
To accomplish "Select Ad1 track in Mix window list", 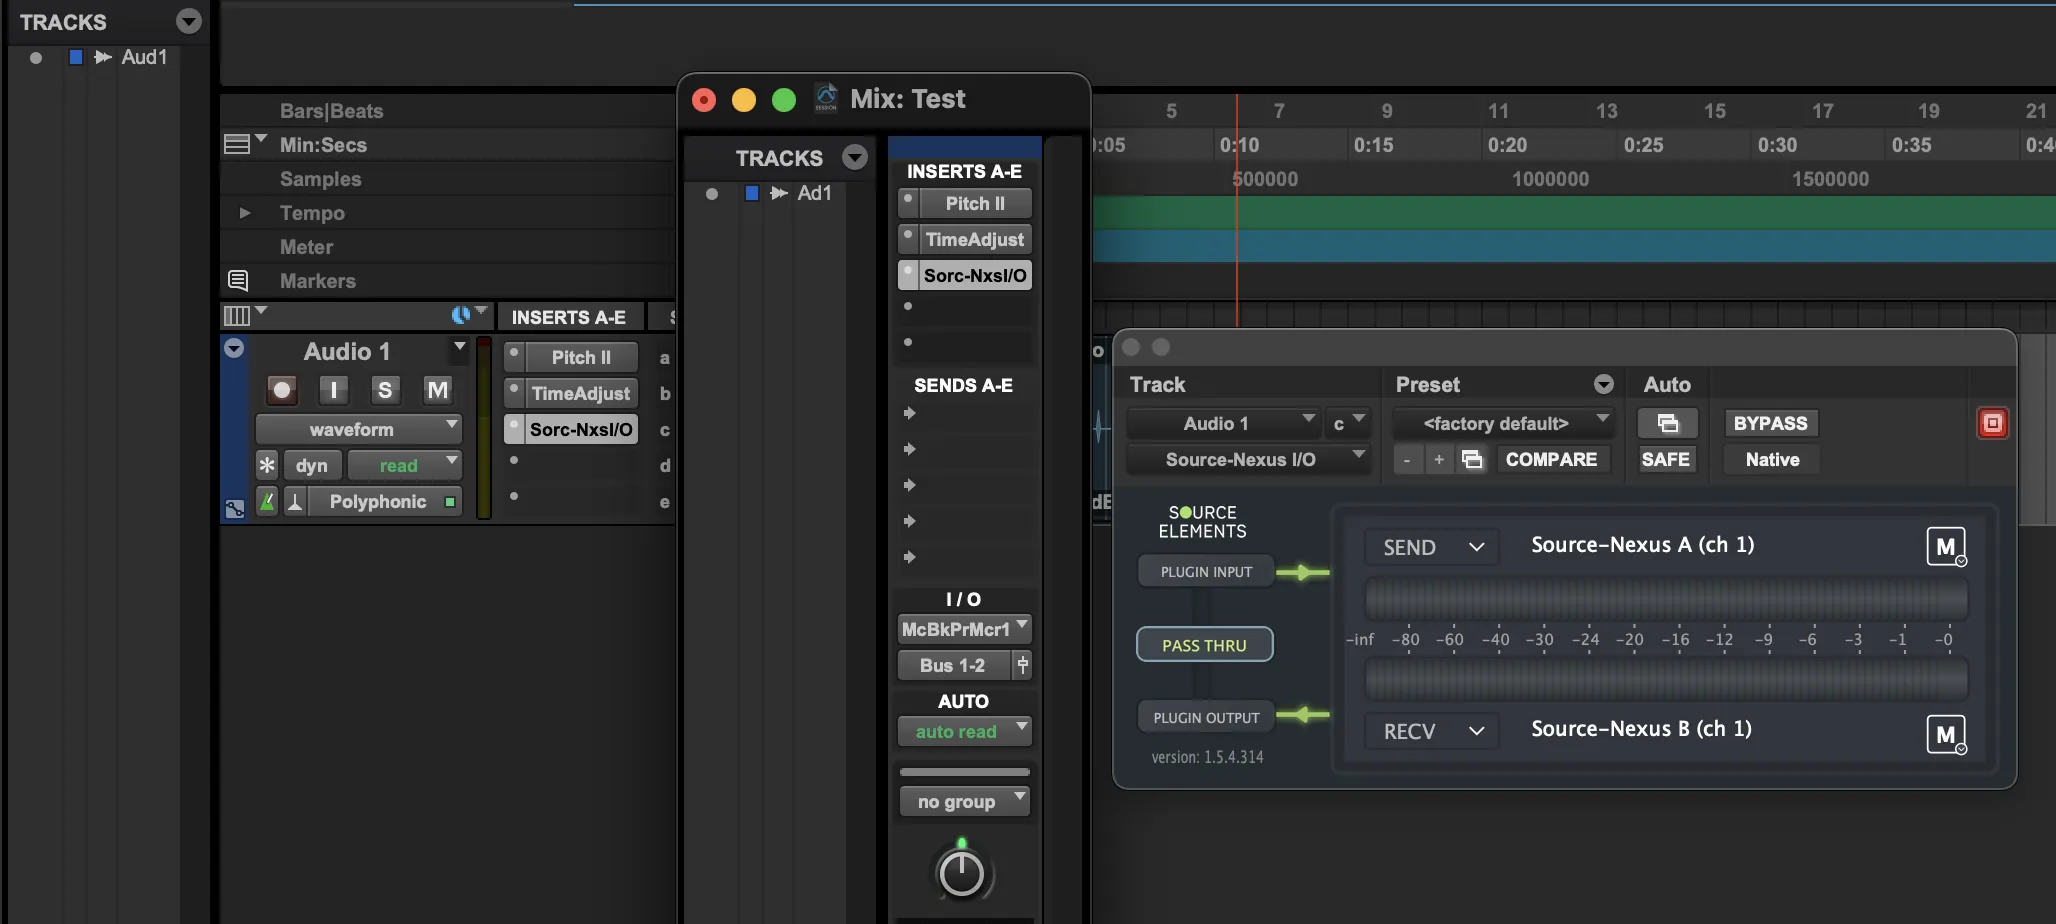I will [x=814, y=193].
